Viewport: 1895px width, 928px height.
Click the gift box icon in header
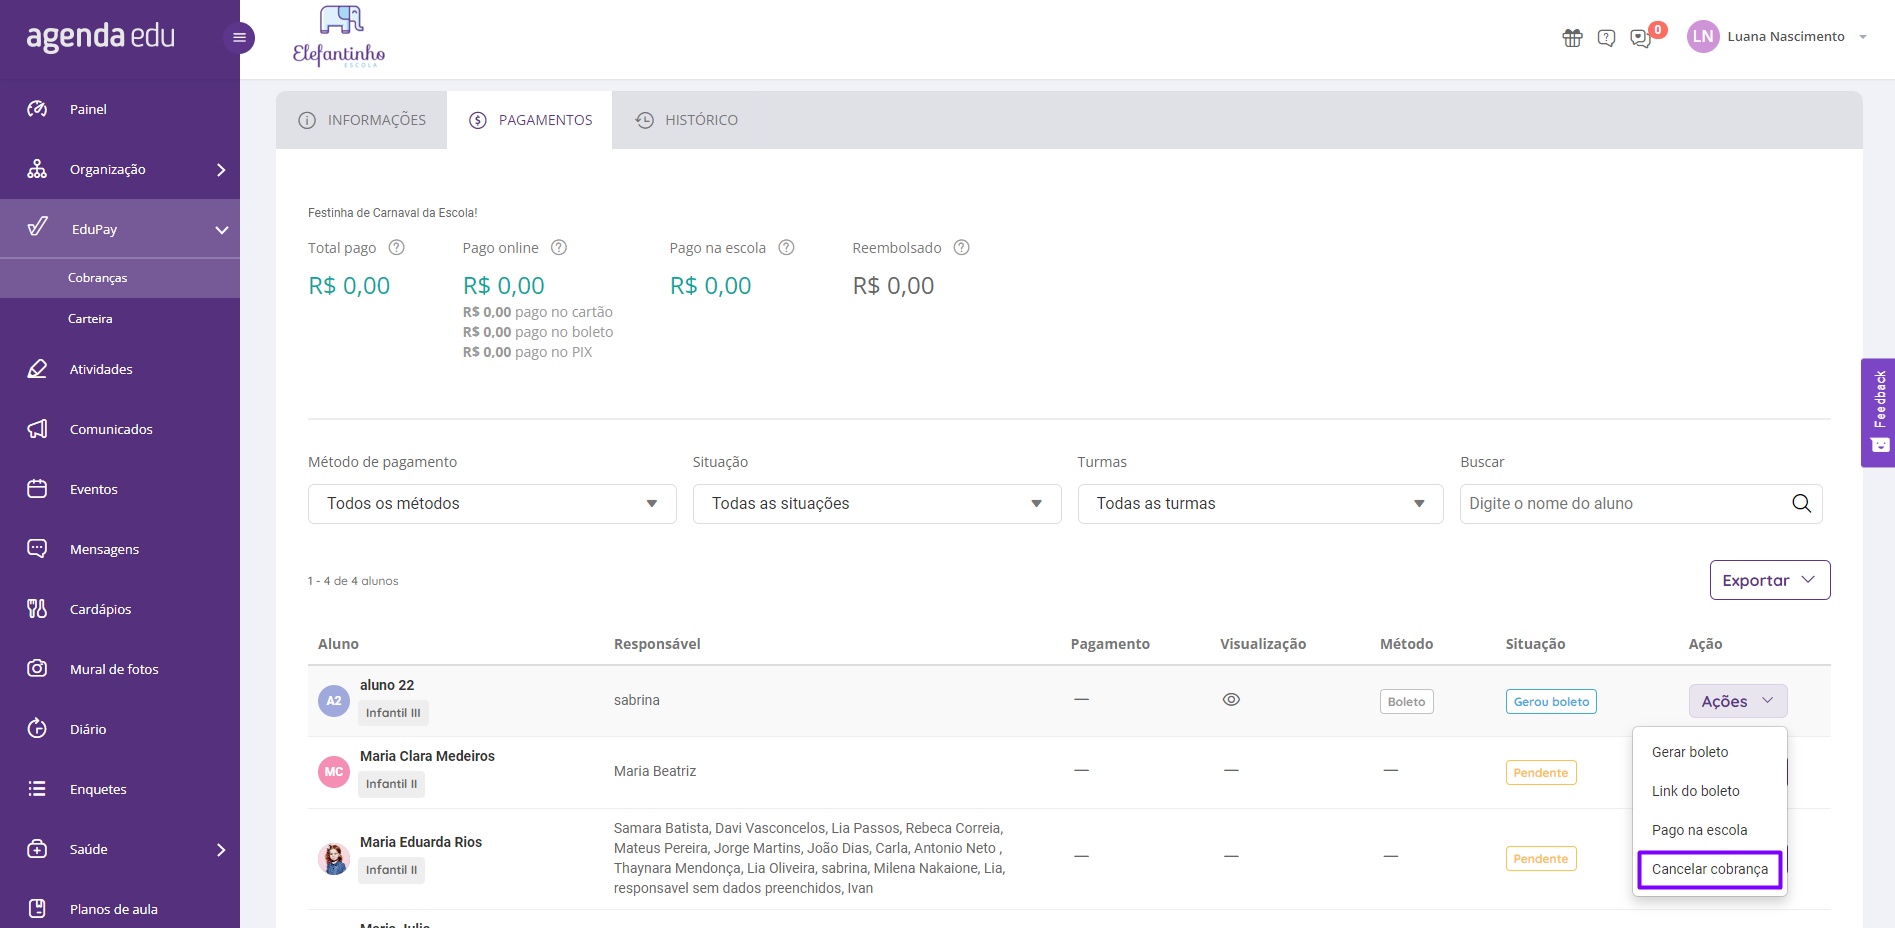pos(1573,38)
